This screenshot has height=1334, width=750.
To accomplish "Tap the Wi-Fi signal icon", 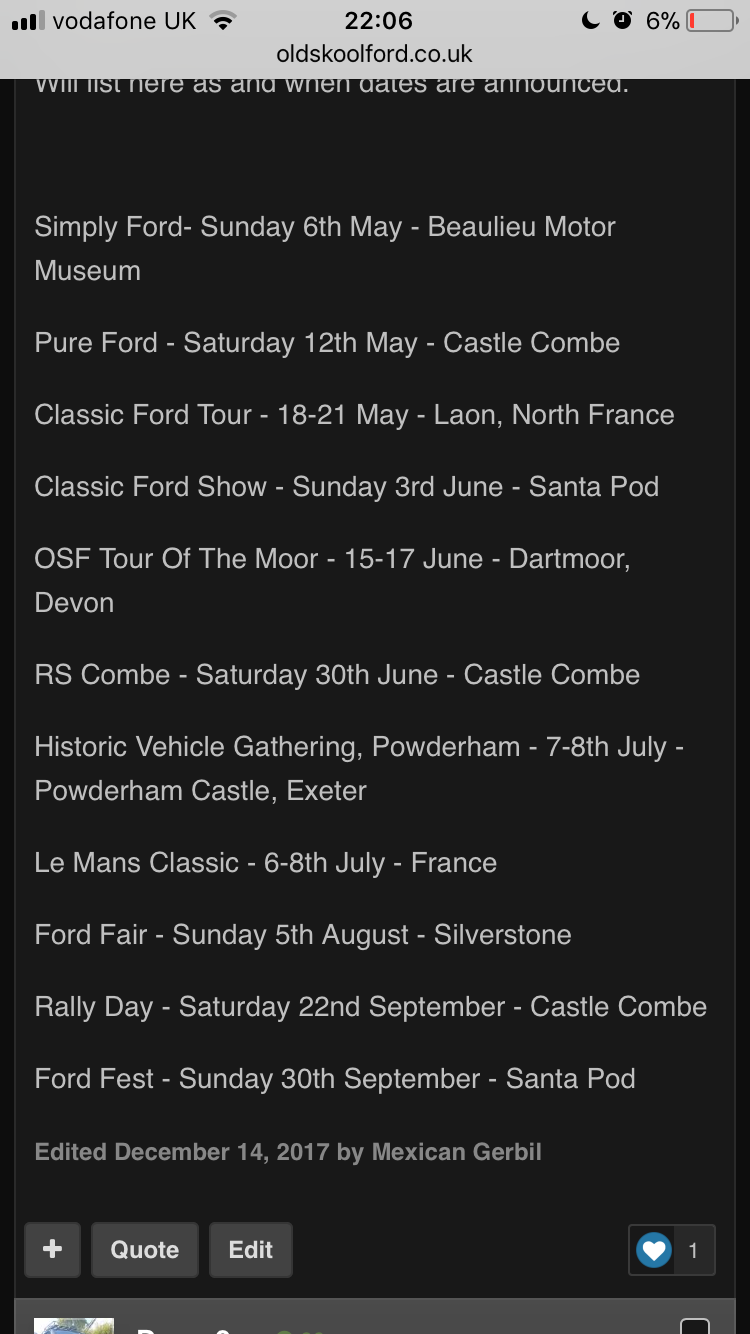I will 222,20.
